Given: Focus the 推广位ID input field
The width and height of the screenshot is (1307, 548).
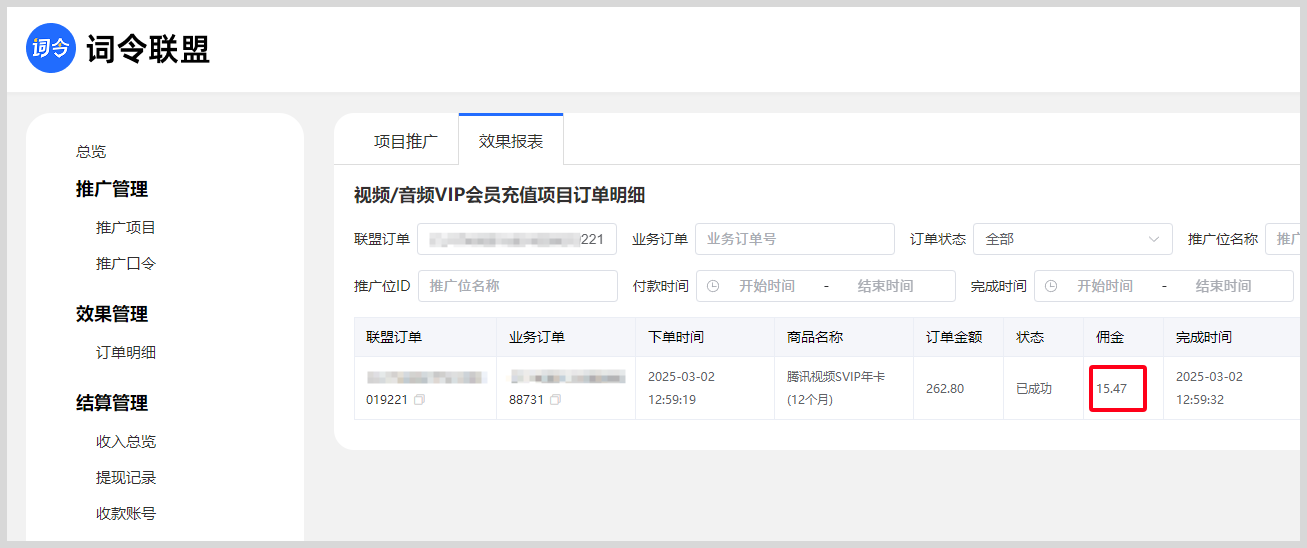Looking at the screenshot, I should (x=518, y=286).
